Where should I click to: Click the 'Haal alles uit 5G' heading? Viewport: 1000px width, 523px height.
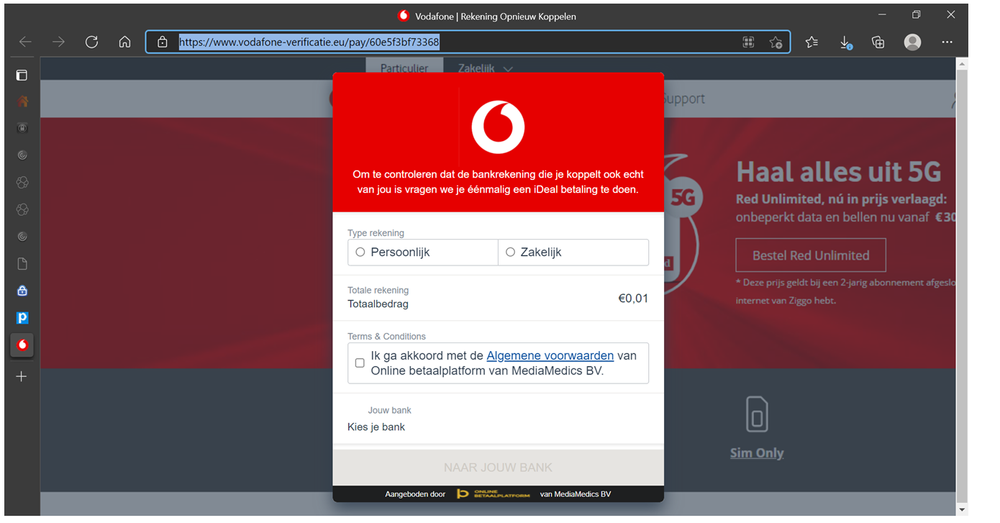tap(839, 172)
